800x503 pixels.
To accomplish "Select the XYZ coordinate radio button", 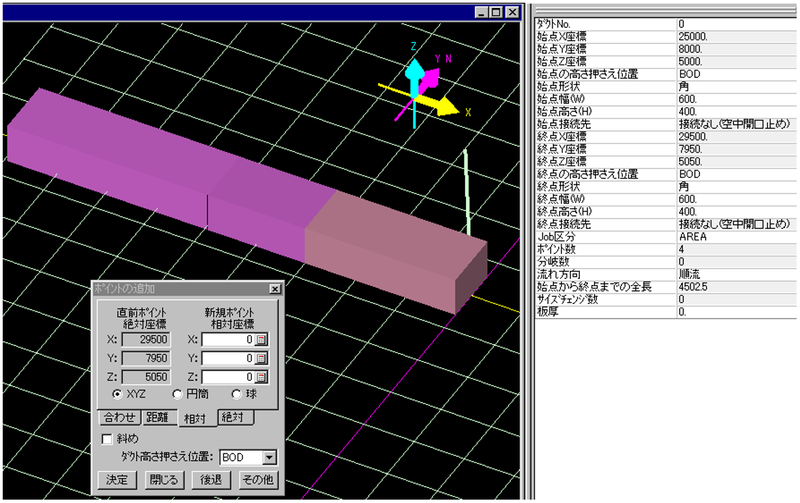I will point(118,395).
